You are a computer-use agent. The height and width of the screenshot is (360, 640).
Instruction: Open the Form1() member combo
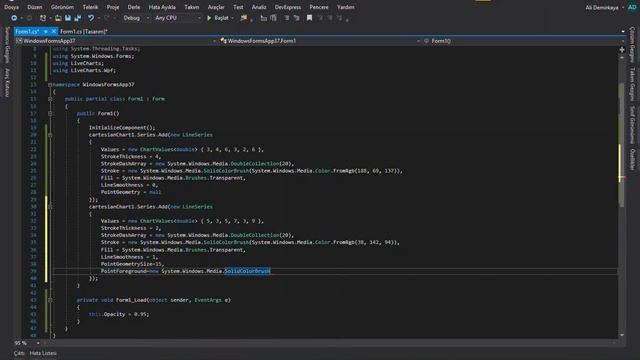click(x=524, y=41)
